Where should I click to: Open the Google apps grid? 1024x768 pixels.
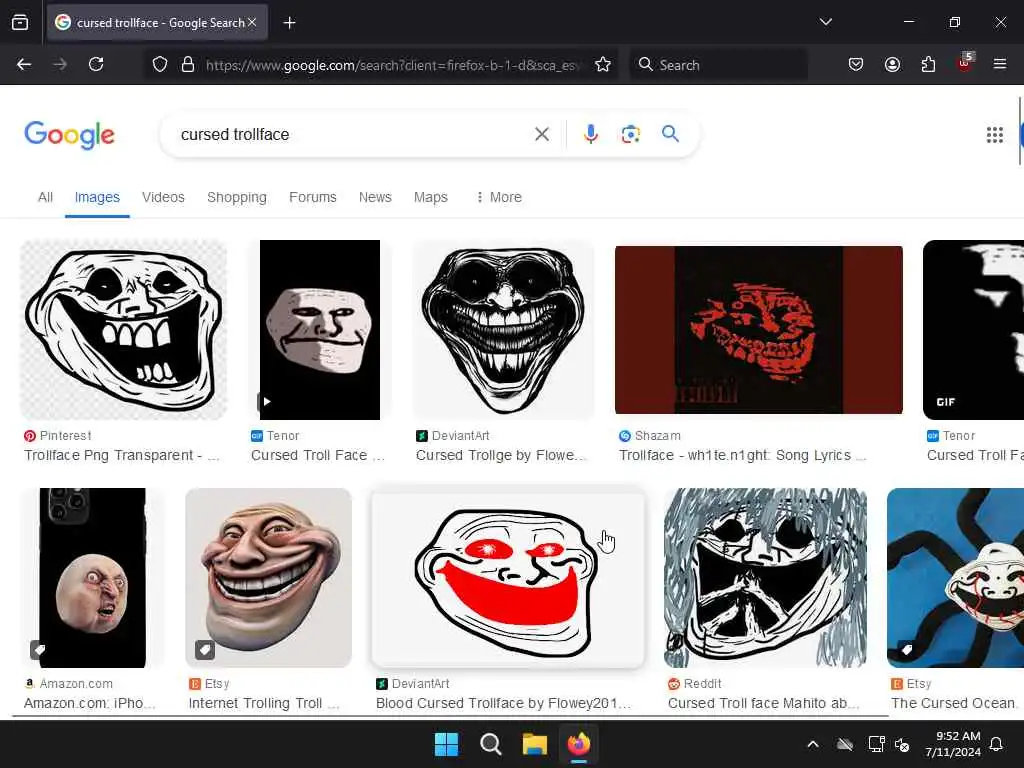[995, 135]
